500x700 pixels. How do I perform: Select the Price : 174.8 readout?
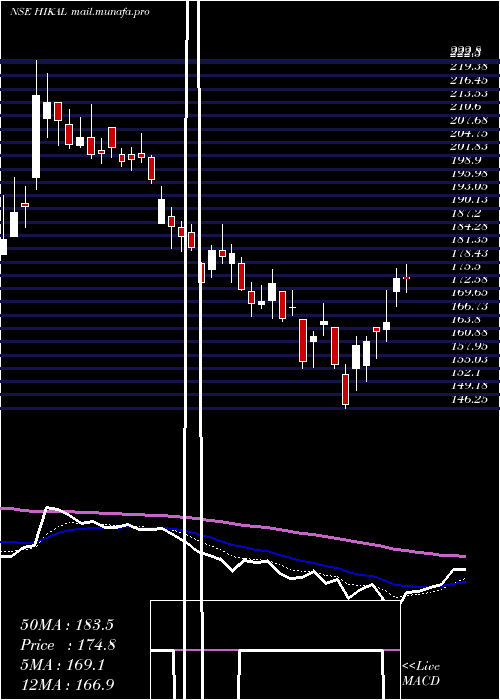[x=68, y=645]
